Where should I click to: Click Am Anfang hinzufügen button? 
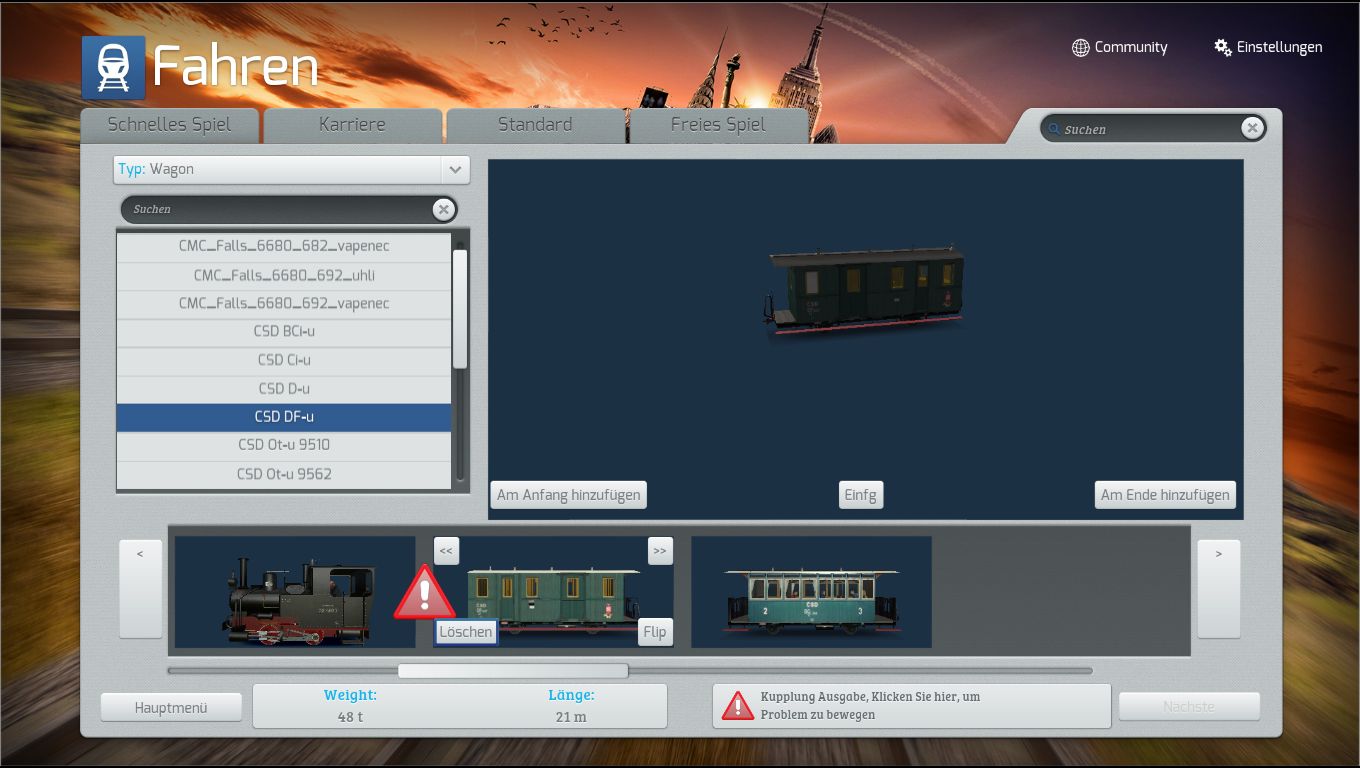click(x=569, y=495)
